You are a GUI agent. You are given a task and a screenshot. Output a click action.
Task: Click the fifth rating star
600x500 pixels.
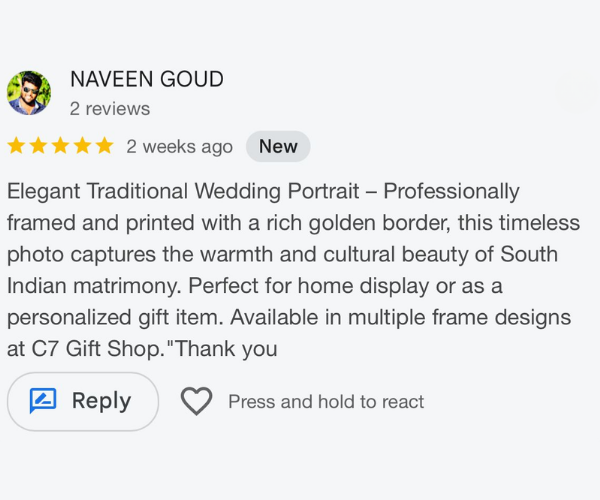104,146
